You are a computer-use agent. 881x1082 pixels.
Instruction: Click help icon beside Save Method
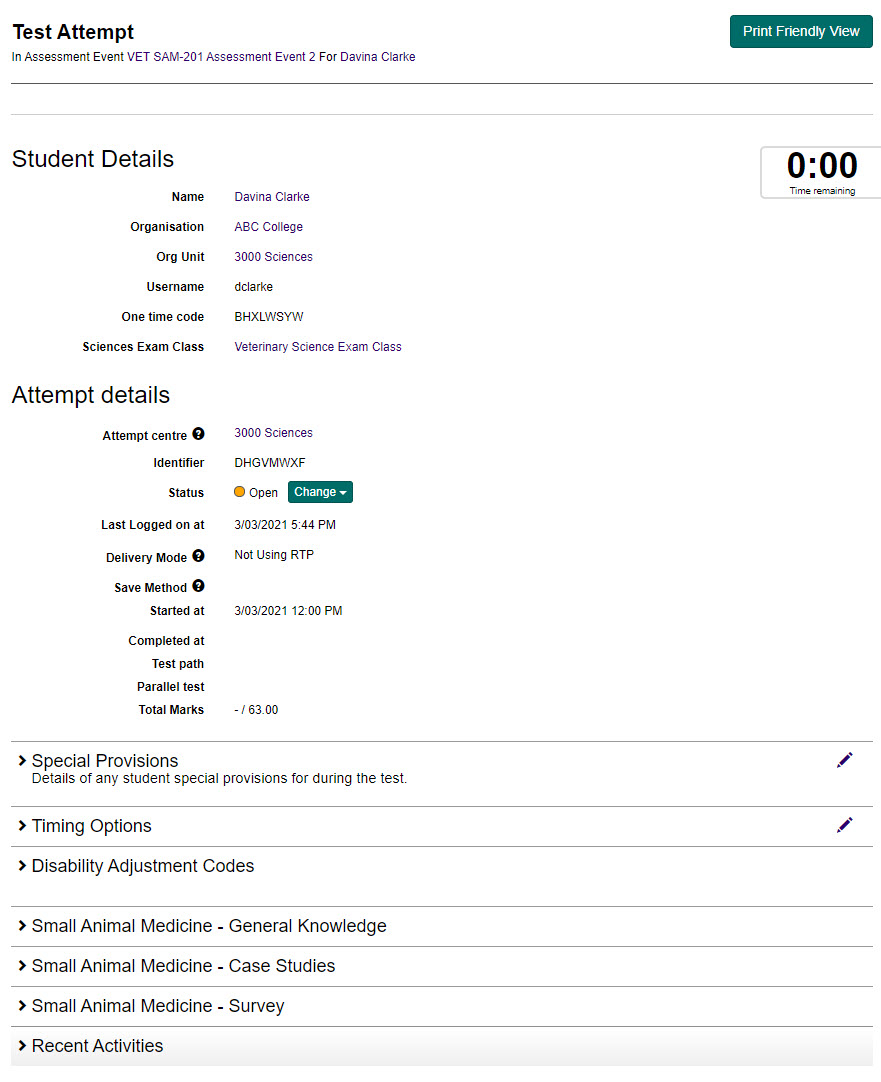tap(198, 586)
